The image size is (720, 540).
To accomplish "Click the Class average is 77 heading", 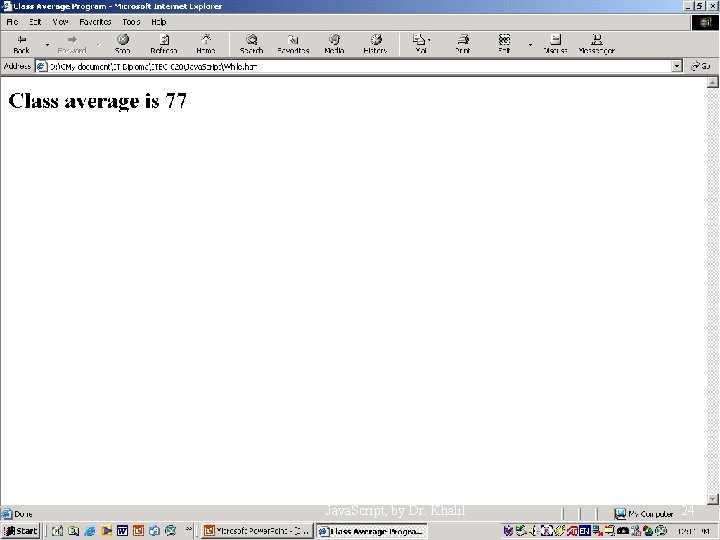I will [97, 101].
